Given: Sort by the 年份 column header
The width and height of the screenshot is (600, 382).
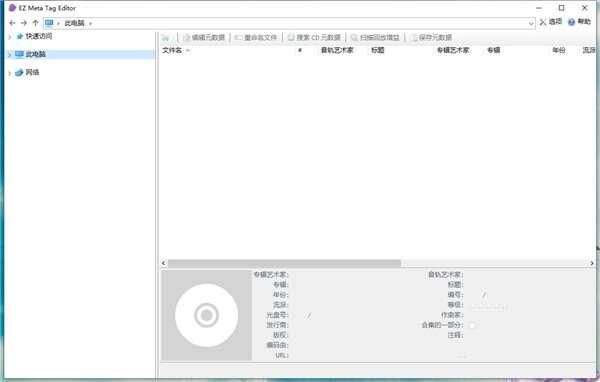Looking at the screenshot, I should (559, 50).
